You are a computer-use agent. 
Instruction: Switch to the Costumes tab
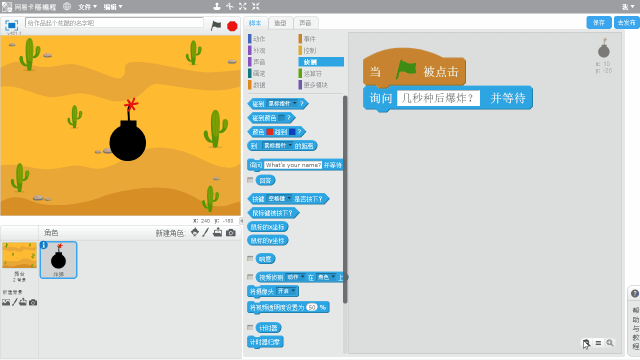point(280,23)
